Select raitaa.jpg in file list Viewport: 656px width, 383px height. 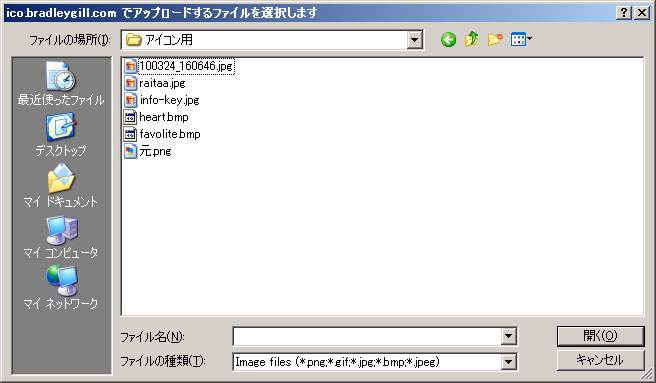155,83
